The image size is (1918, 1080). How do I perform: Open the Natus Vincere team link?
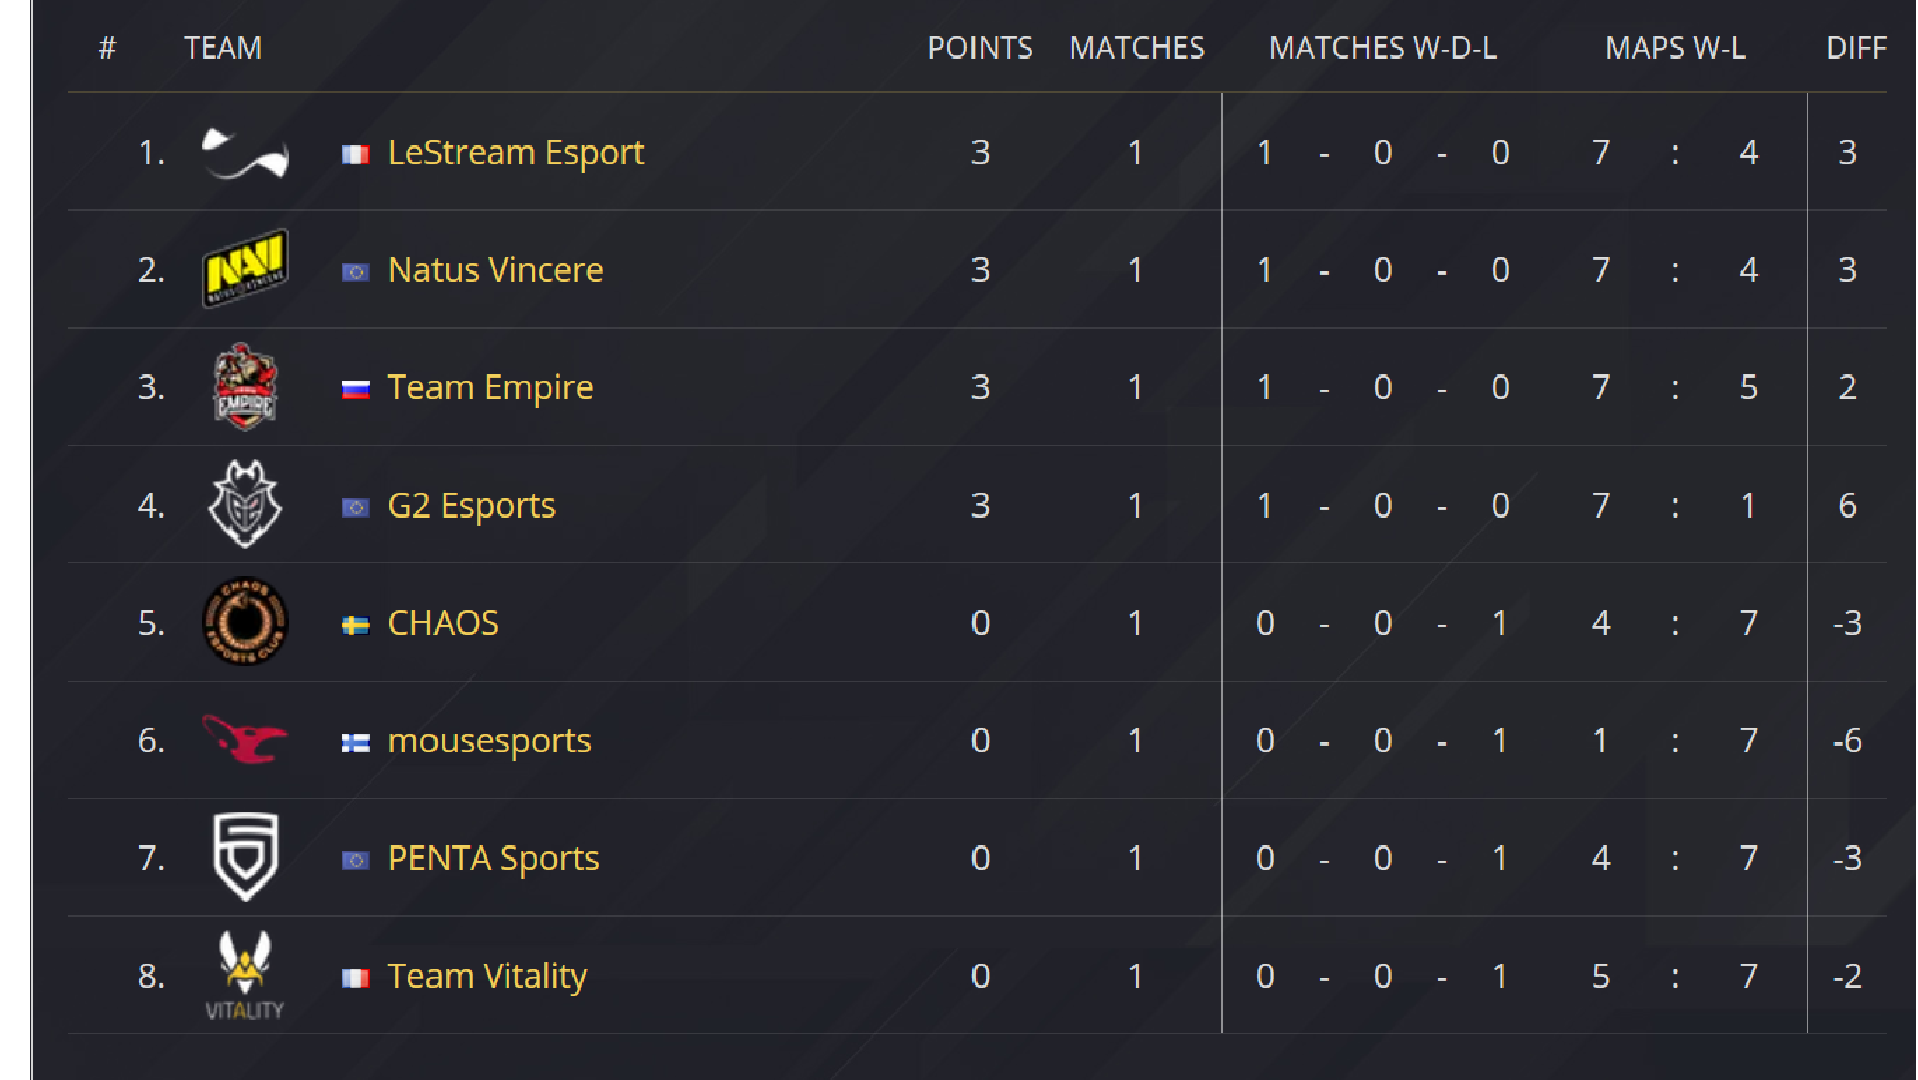[495, 270]
